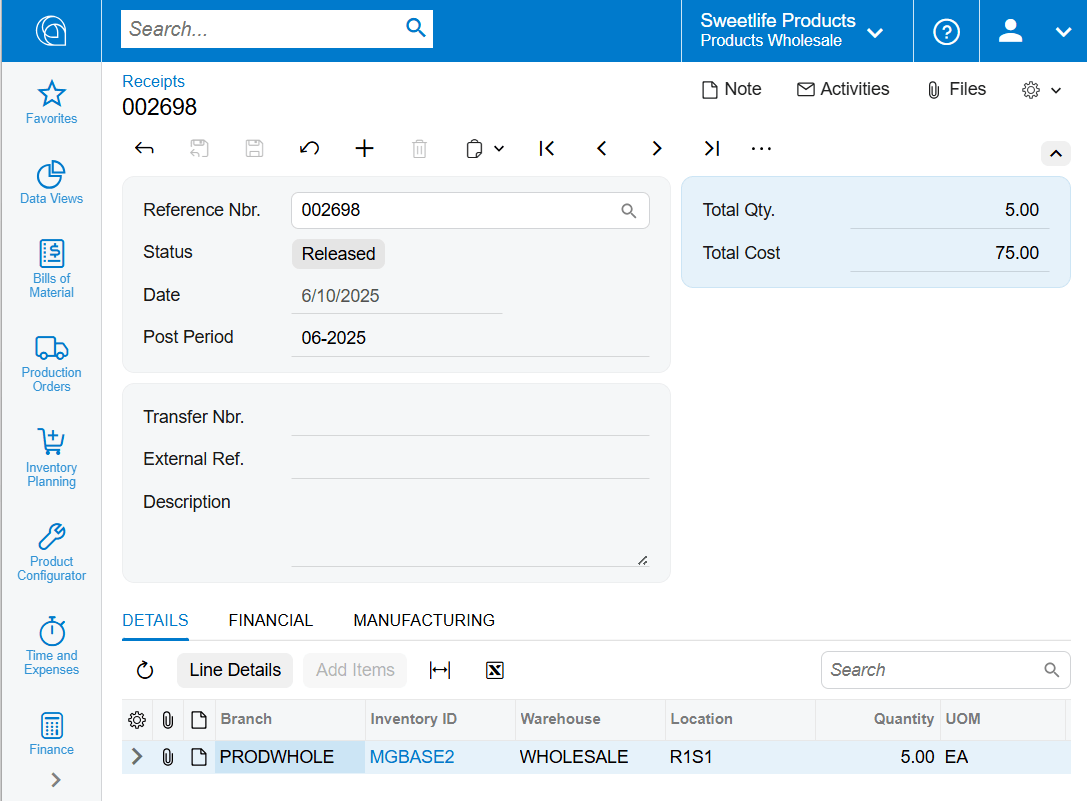Open Production Orders in the sidebar
Viewport: 1087px width, 801px height.
click(x=51, y=362)
